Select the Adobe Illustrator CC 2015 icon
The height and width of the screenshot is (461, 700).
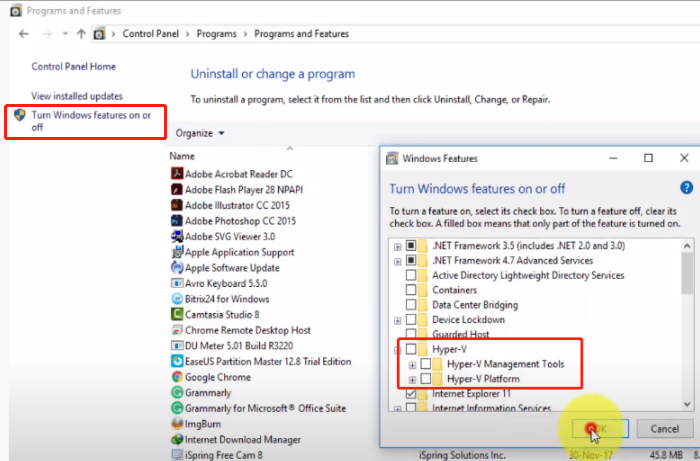point(176,205)
